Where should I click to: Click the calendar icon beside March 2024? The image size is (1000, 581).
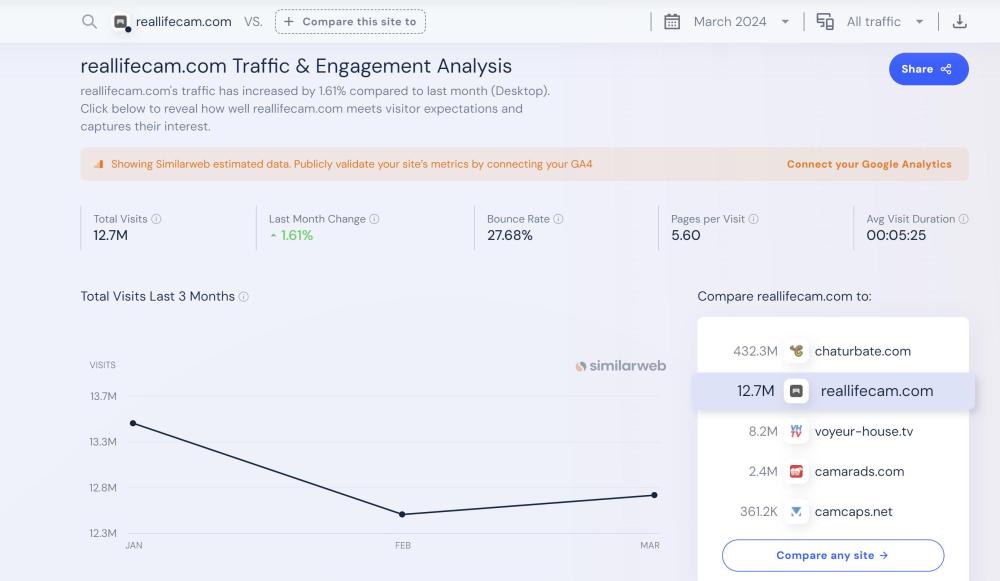click(672, 22)
